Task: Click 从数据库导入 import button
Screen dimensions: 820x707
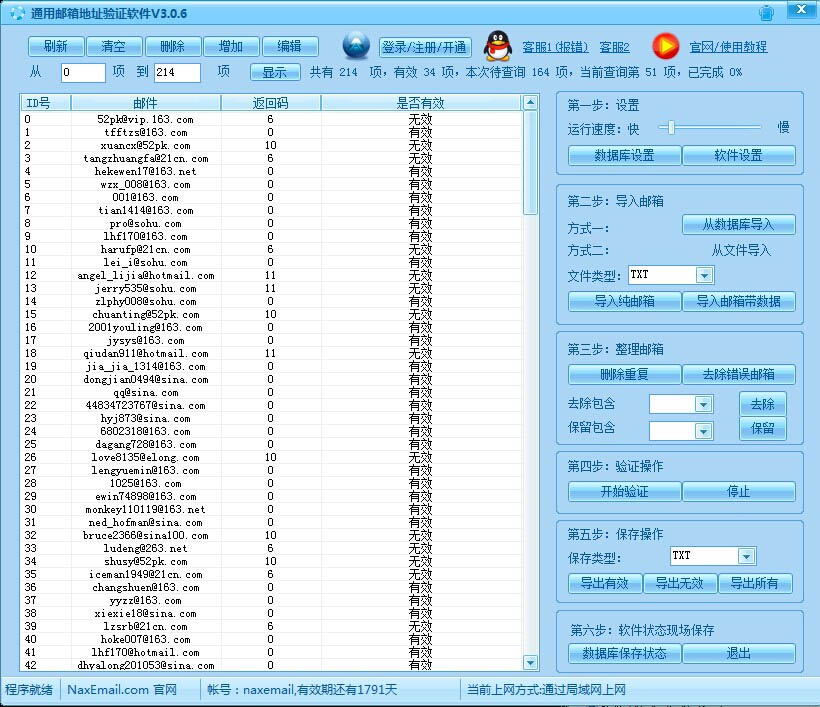Action: (738, 224)
